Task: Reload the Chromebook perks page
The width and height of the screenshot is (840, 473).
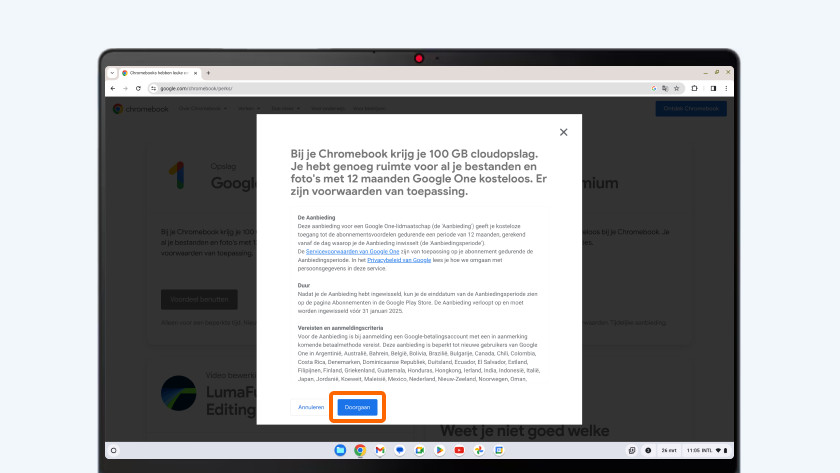Action: (x=138, y=88)
